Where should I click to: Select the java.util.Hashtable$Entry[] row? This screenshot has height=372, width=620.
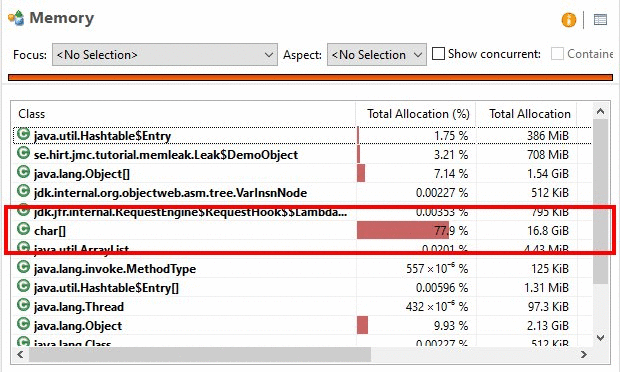pos(303,287)
